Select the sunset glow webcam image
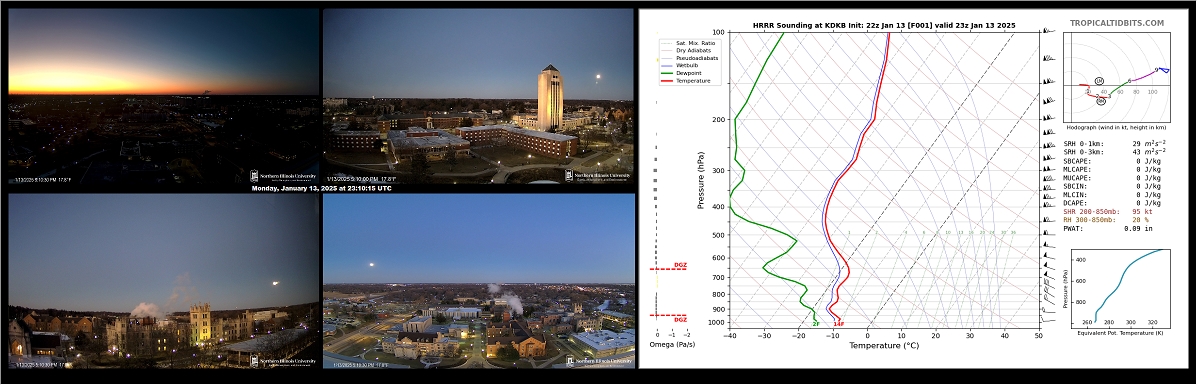The height and width of the screenshot is (385, 1197). 163,96
